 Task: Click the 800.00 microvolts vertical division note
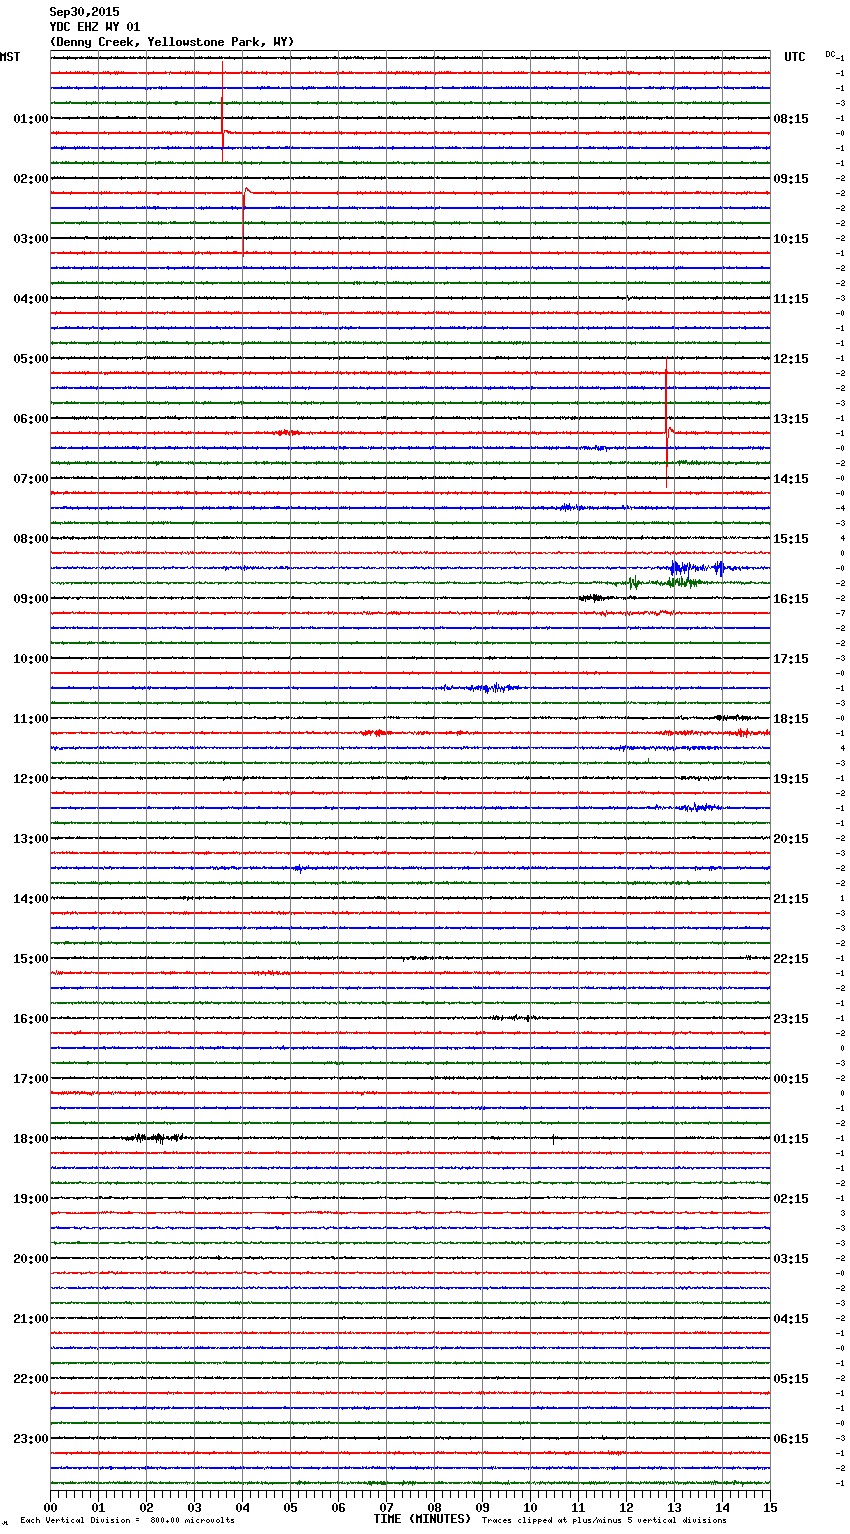point(127,1521)
